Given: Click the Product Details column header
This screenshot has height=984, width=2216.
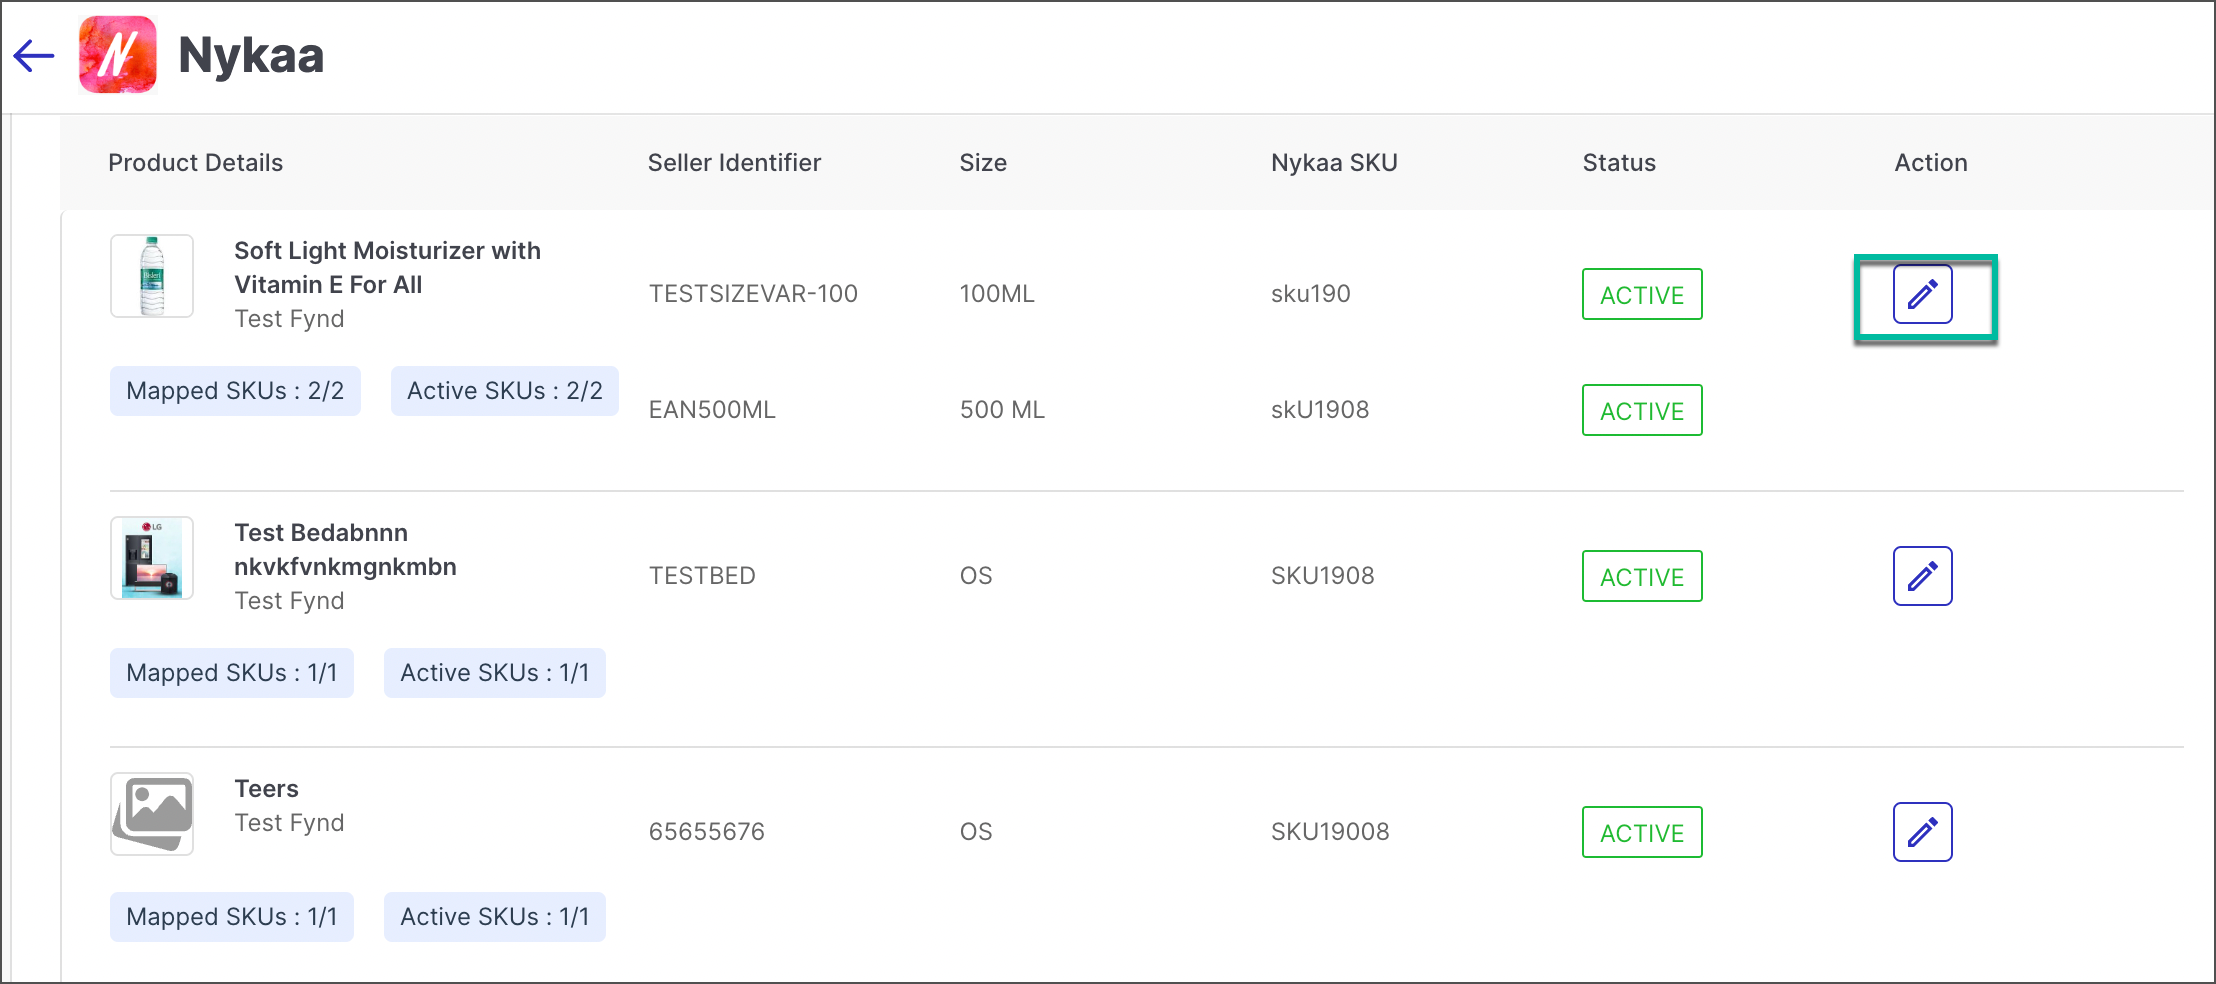Looking at the screenshot, I should (x=195, y=163).
